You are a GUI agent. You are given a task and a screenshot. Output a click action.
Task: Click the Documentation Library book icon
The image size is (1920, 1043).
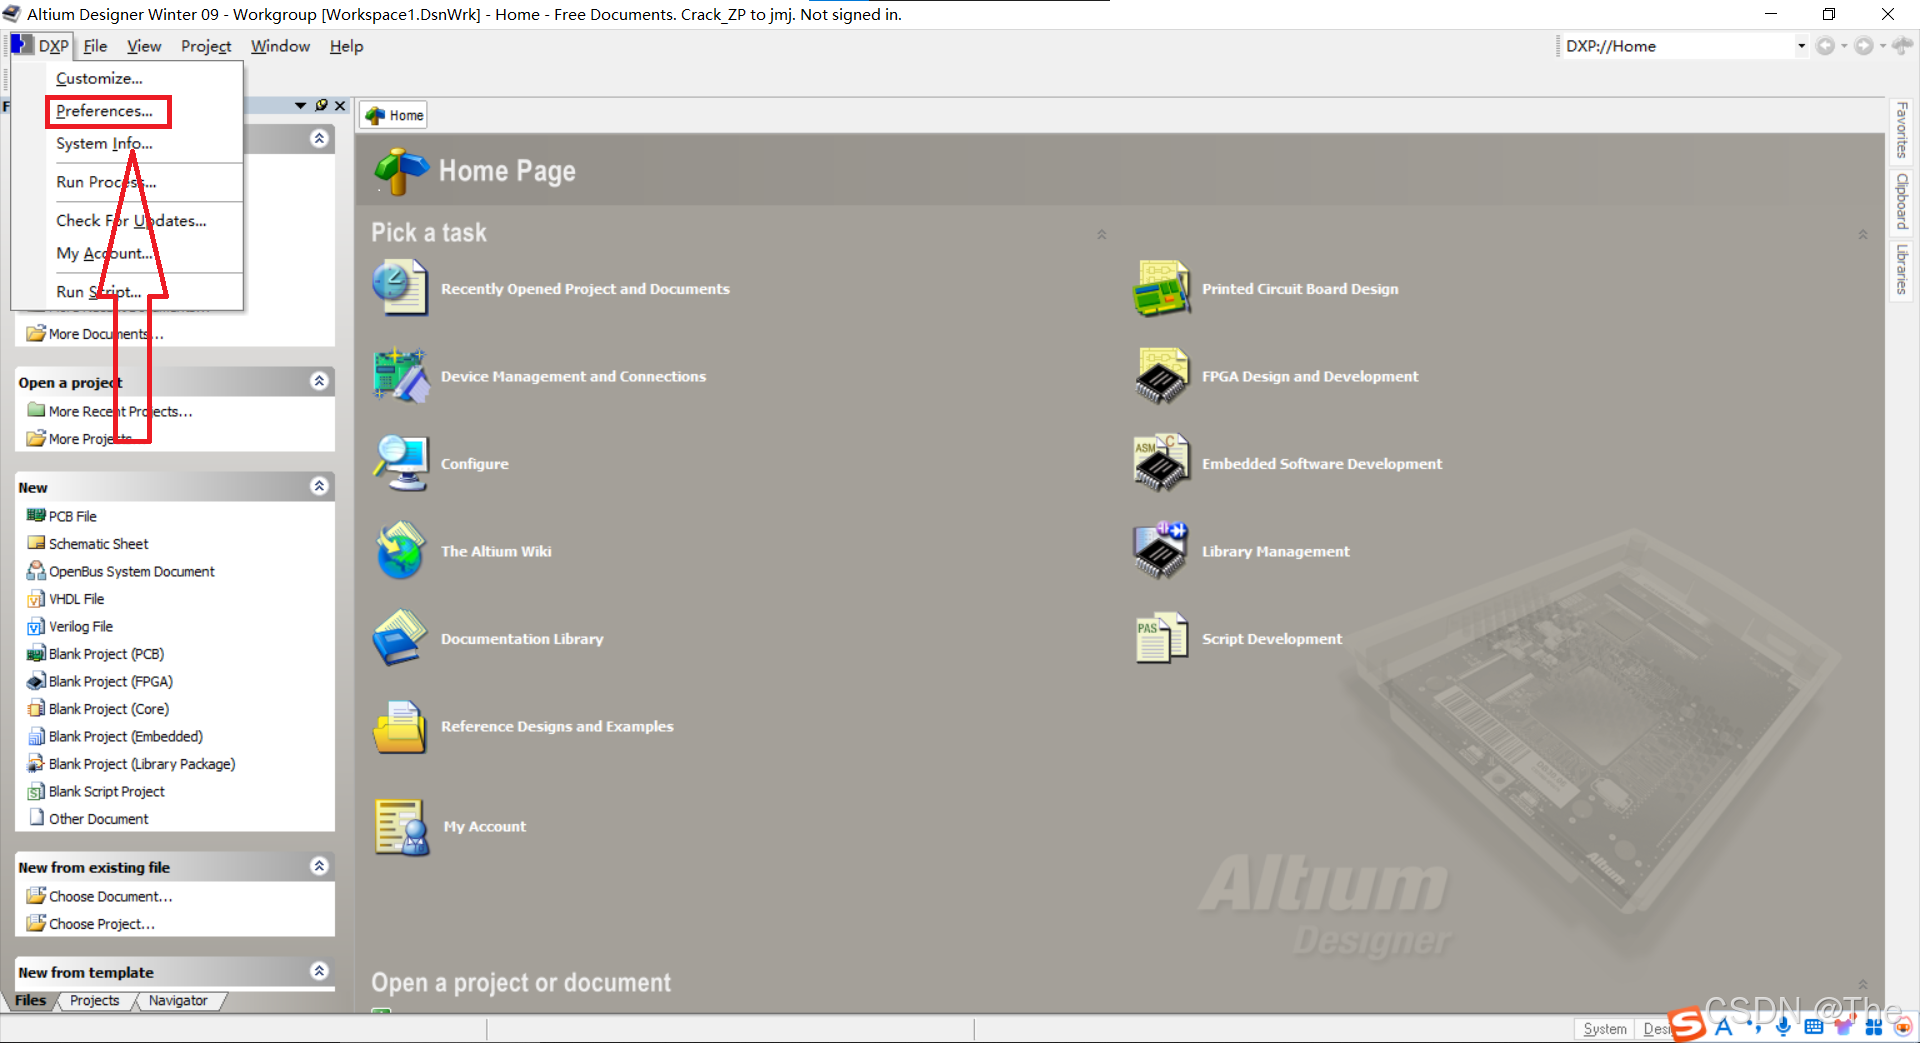(x=400, y=638)
